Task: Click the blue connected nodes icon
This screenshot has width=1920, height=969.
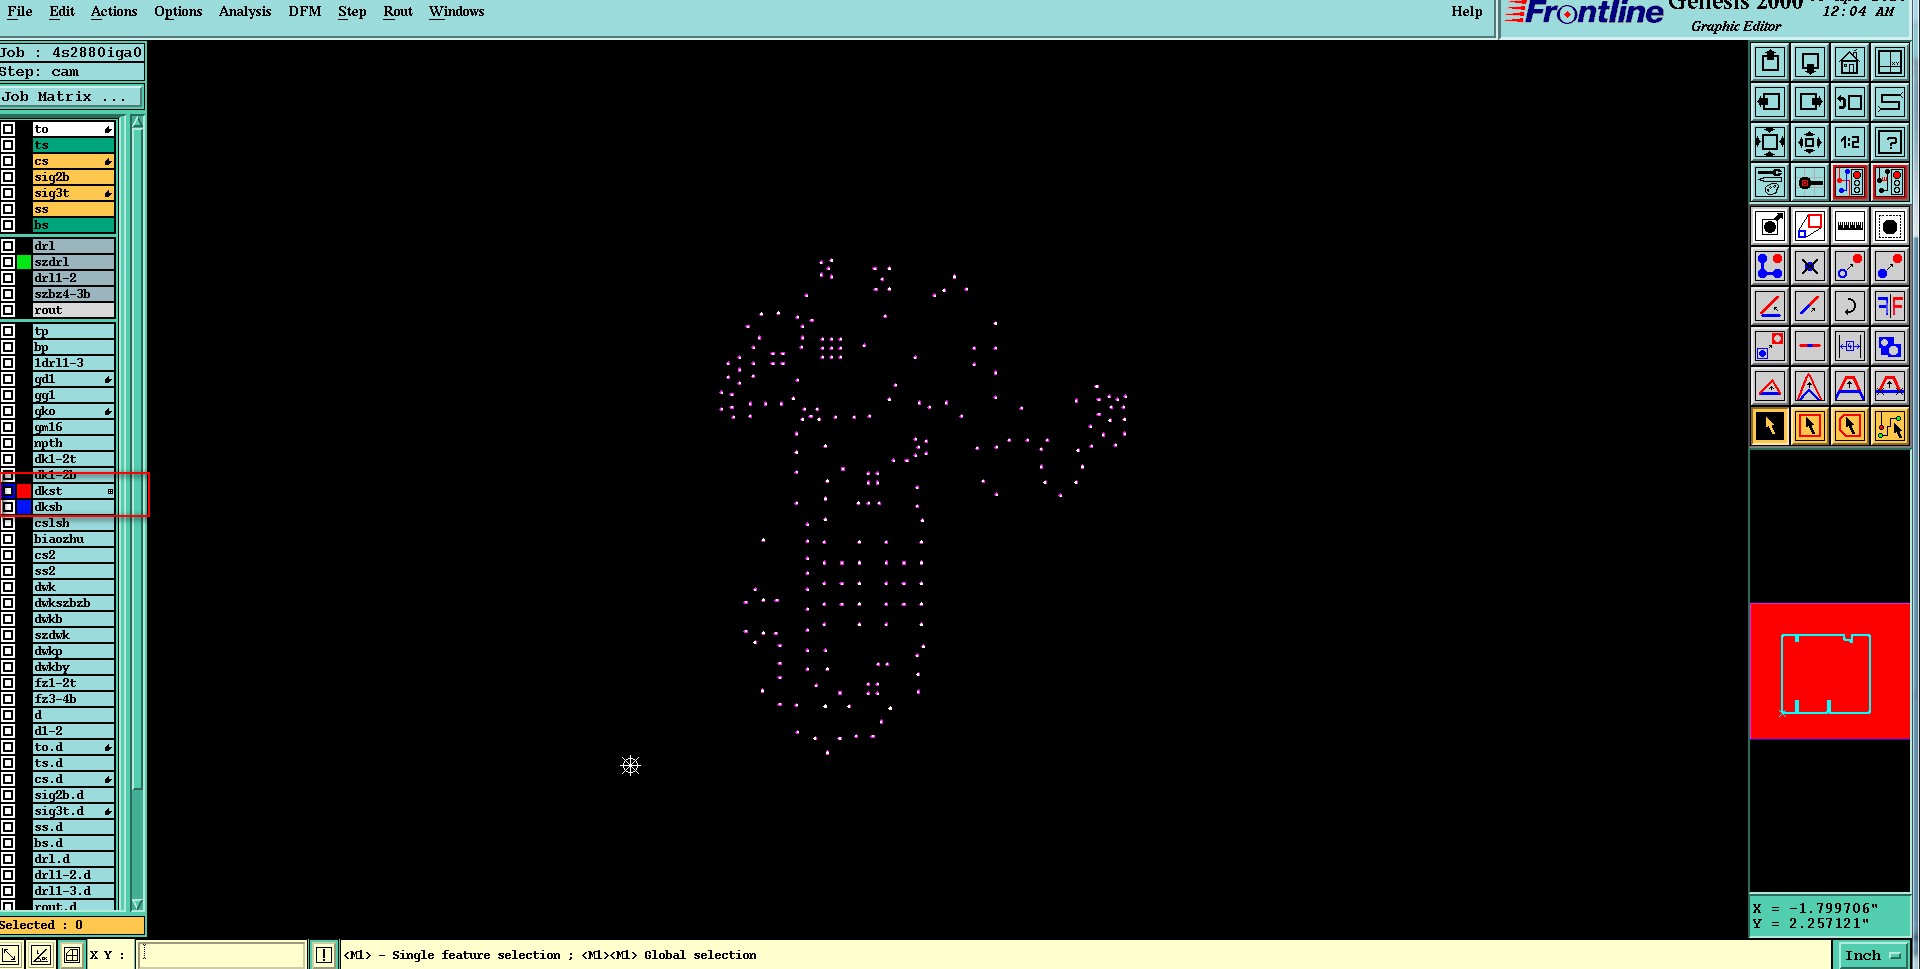Action: point(1770,266)
